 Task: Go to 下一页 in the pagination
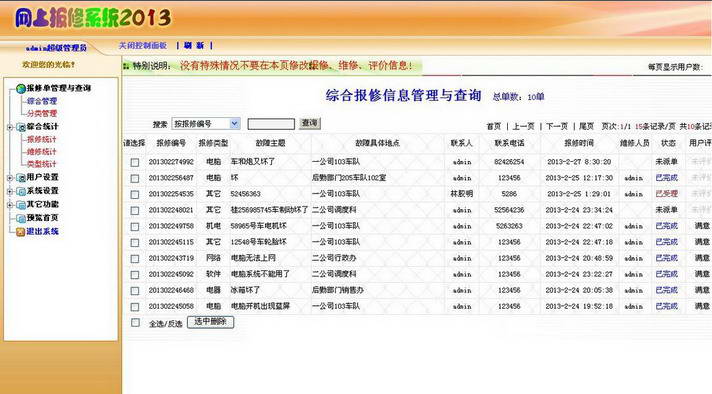(x=557, y=126)
